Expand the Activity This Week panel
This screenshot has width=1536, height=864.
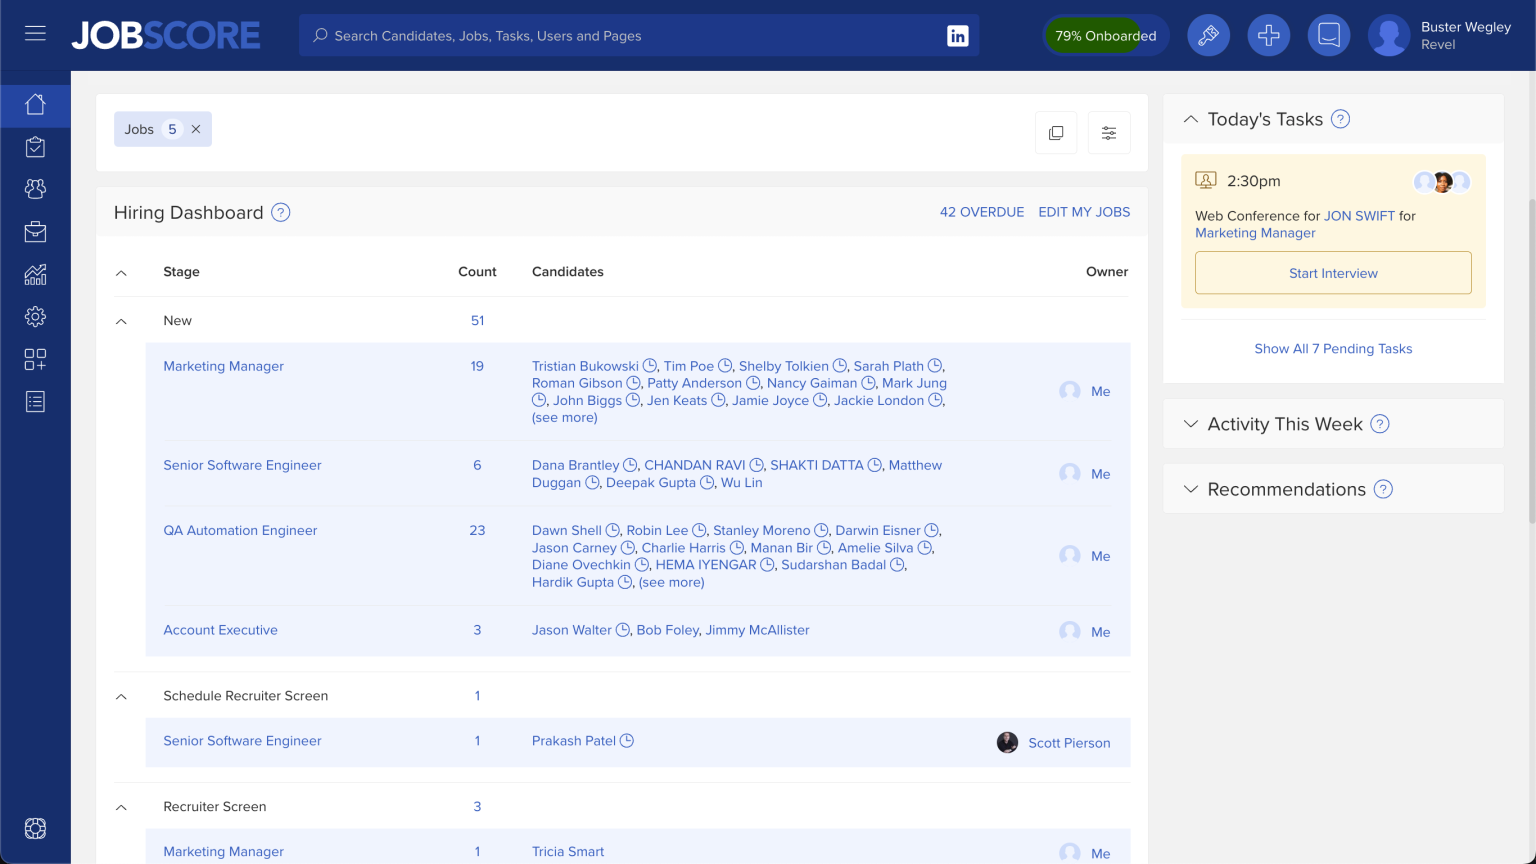tap(1190, 424)
